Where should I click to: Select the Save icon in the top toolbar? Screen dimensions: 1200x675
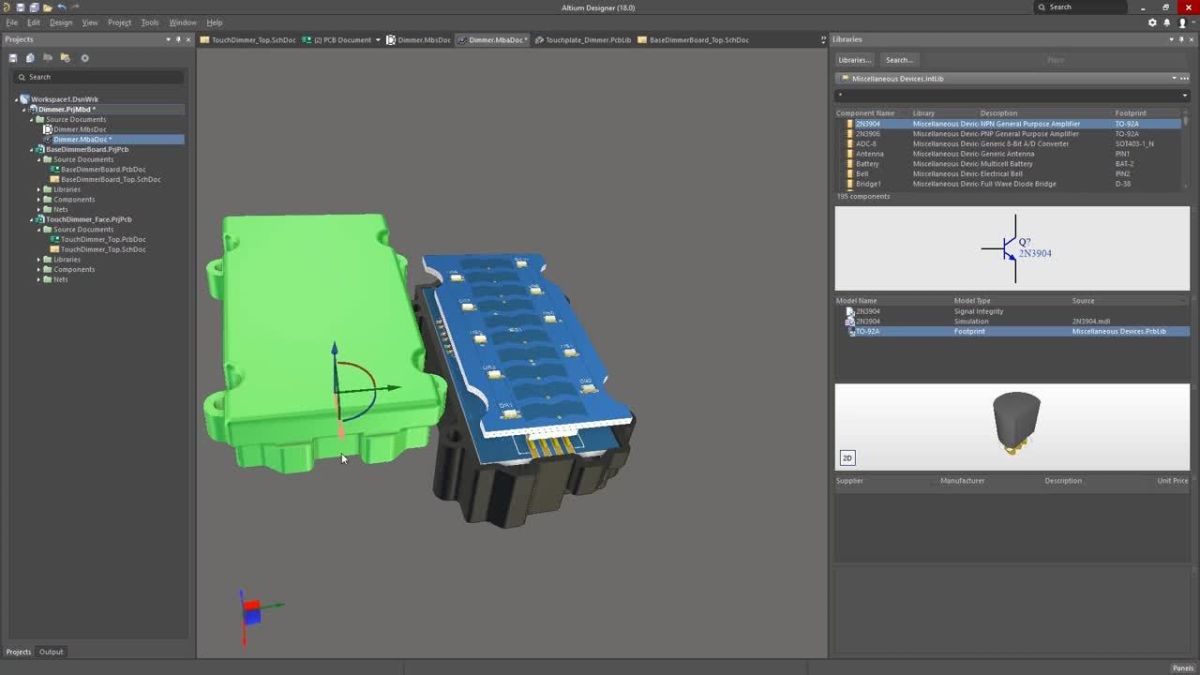(20, 7)
